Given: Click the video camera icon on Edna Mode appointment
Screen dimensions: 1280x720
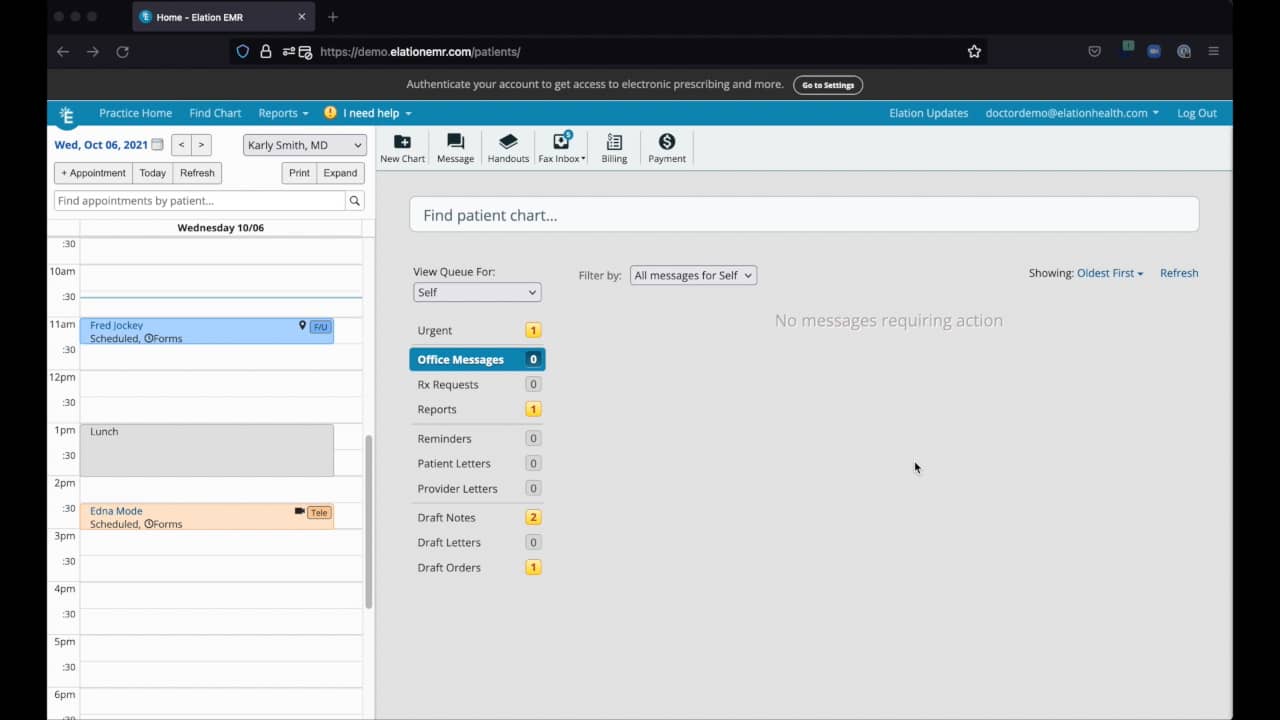Looking at the screenshot, I should (299, 511).
